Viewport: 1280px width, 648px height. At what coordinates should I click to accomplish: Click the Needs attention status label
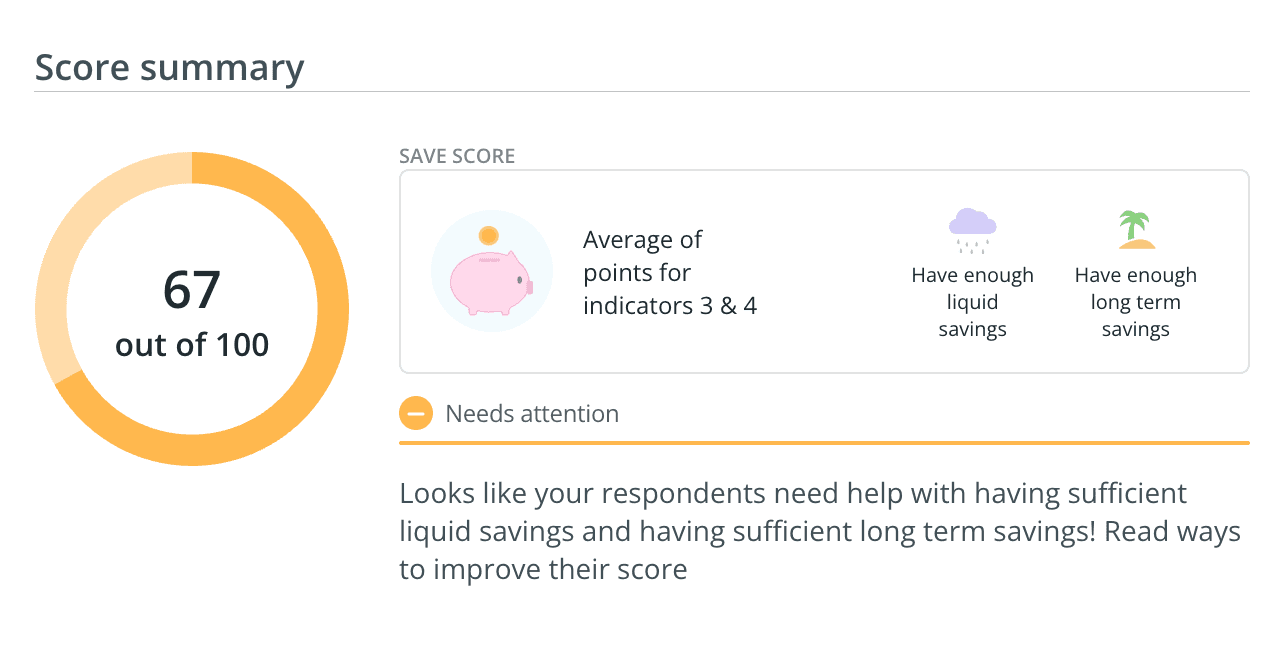pos(532,413)
